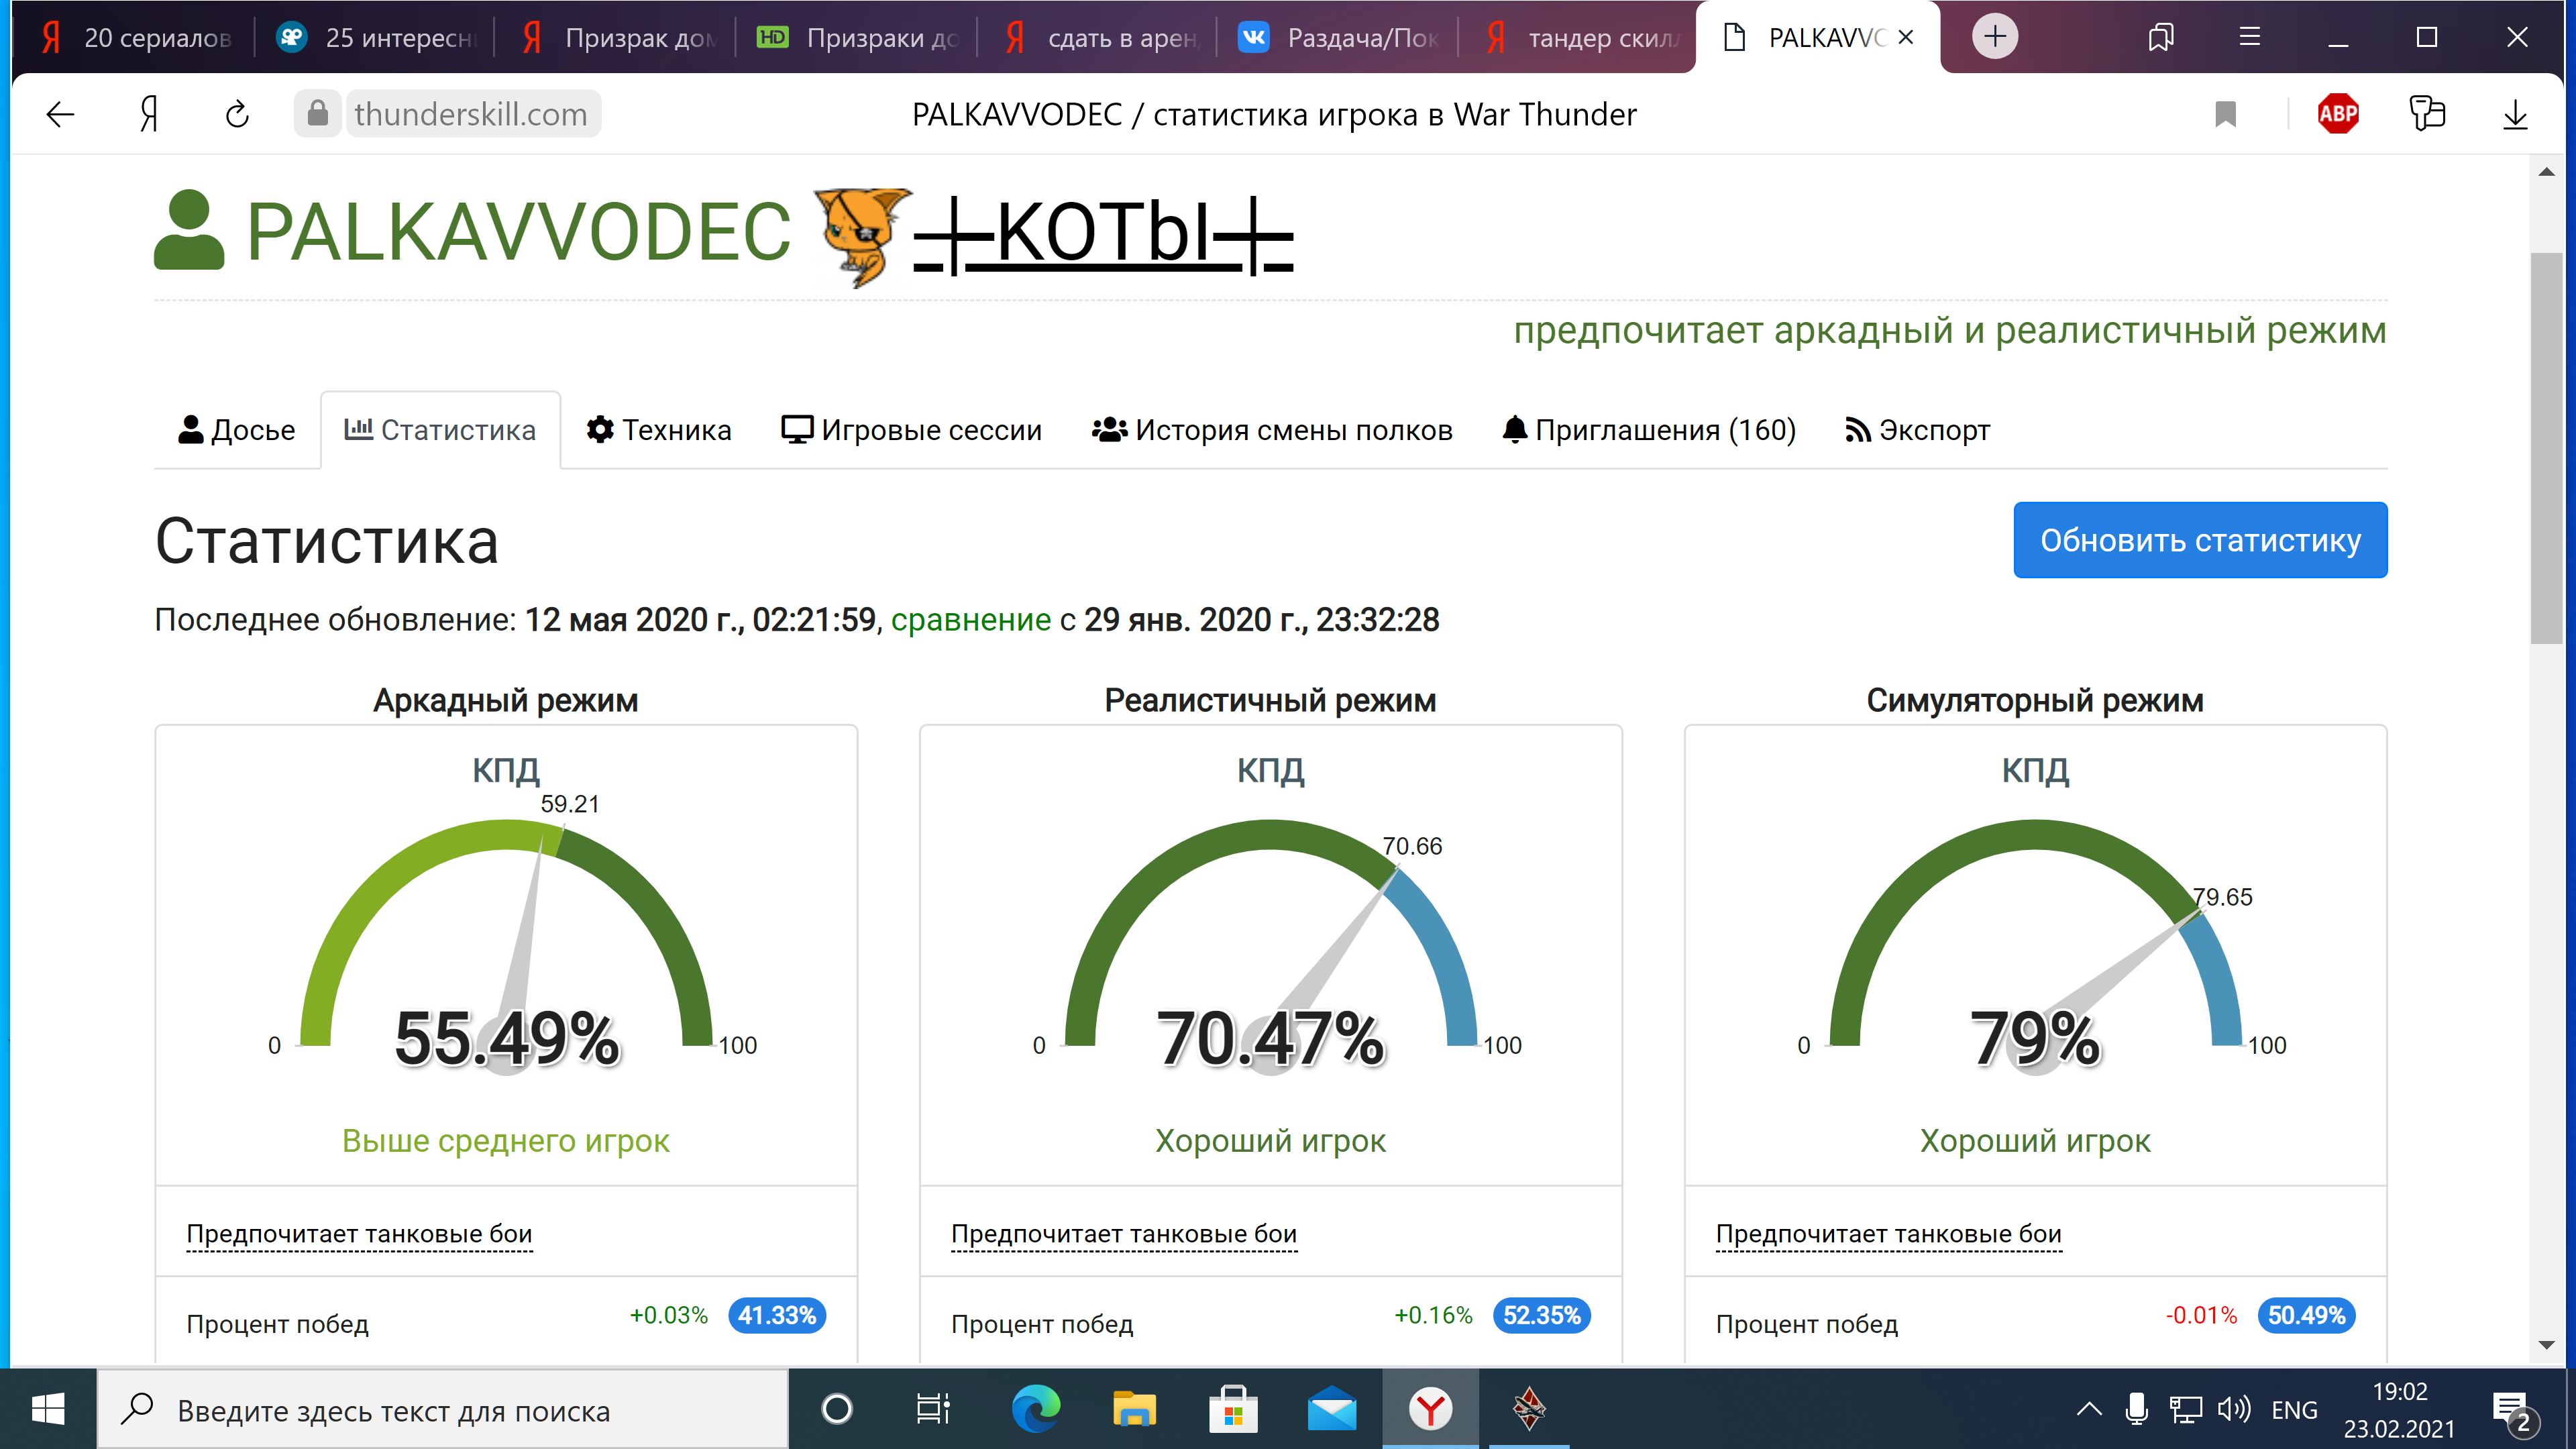Click the 41.33% win rate badge
The height and width of the screenshot is (1449, 2576).
pyautogui.click(x=777, y=1315)
